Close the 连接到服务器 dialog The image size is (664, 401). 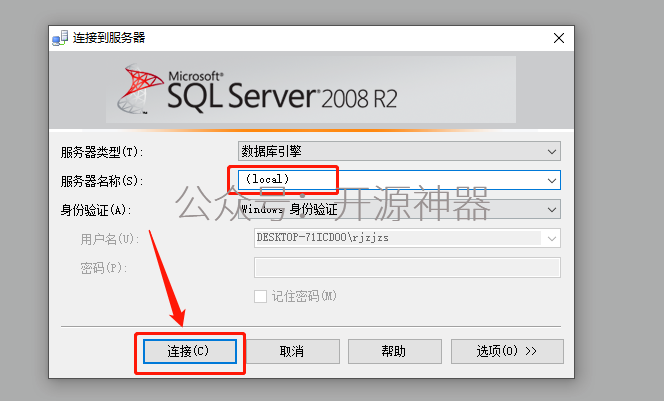(x=559, y=38)
